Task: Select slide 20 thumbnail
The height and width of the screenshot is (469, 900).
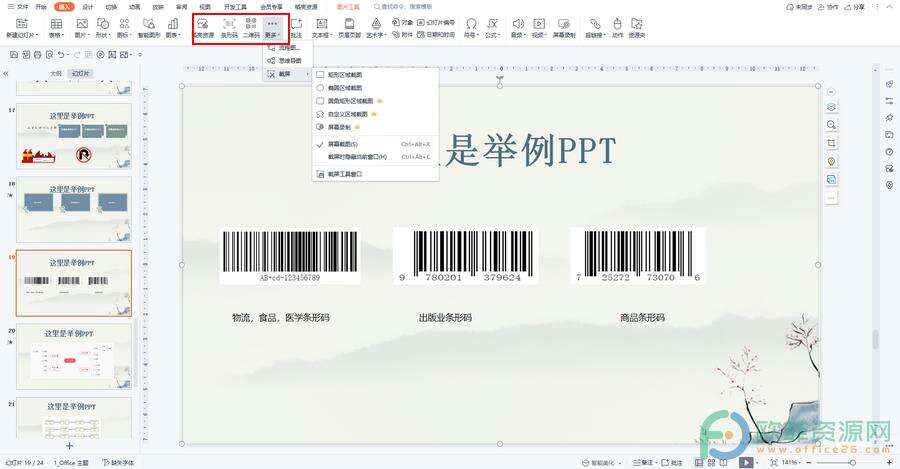Action: pyautogui.click(x=73, y=356)
